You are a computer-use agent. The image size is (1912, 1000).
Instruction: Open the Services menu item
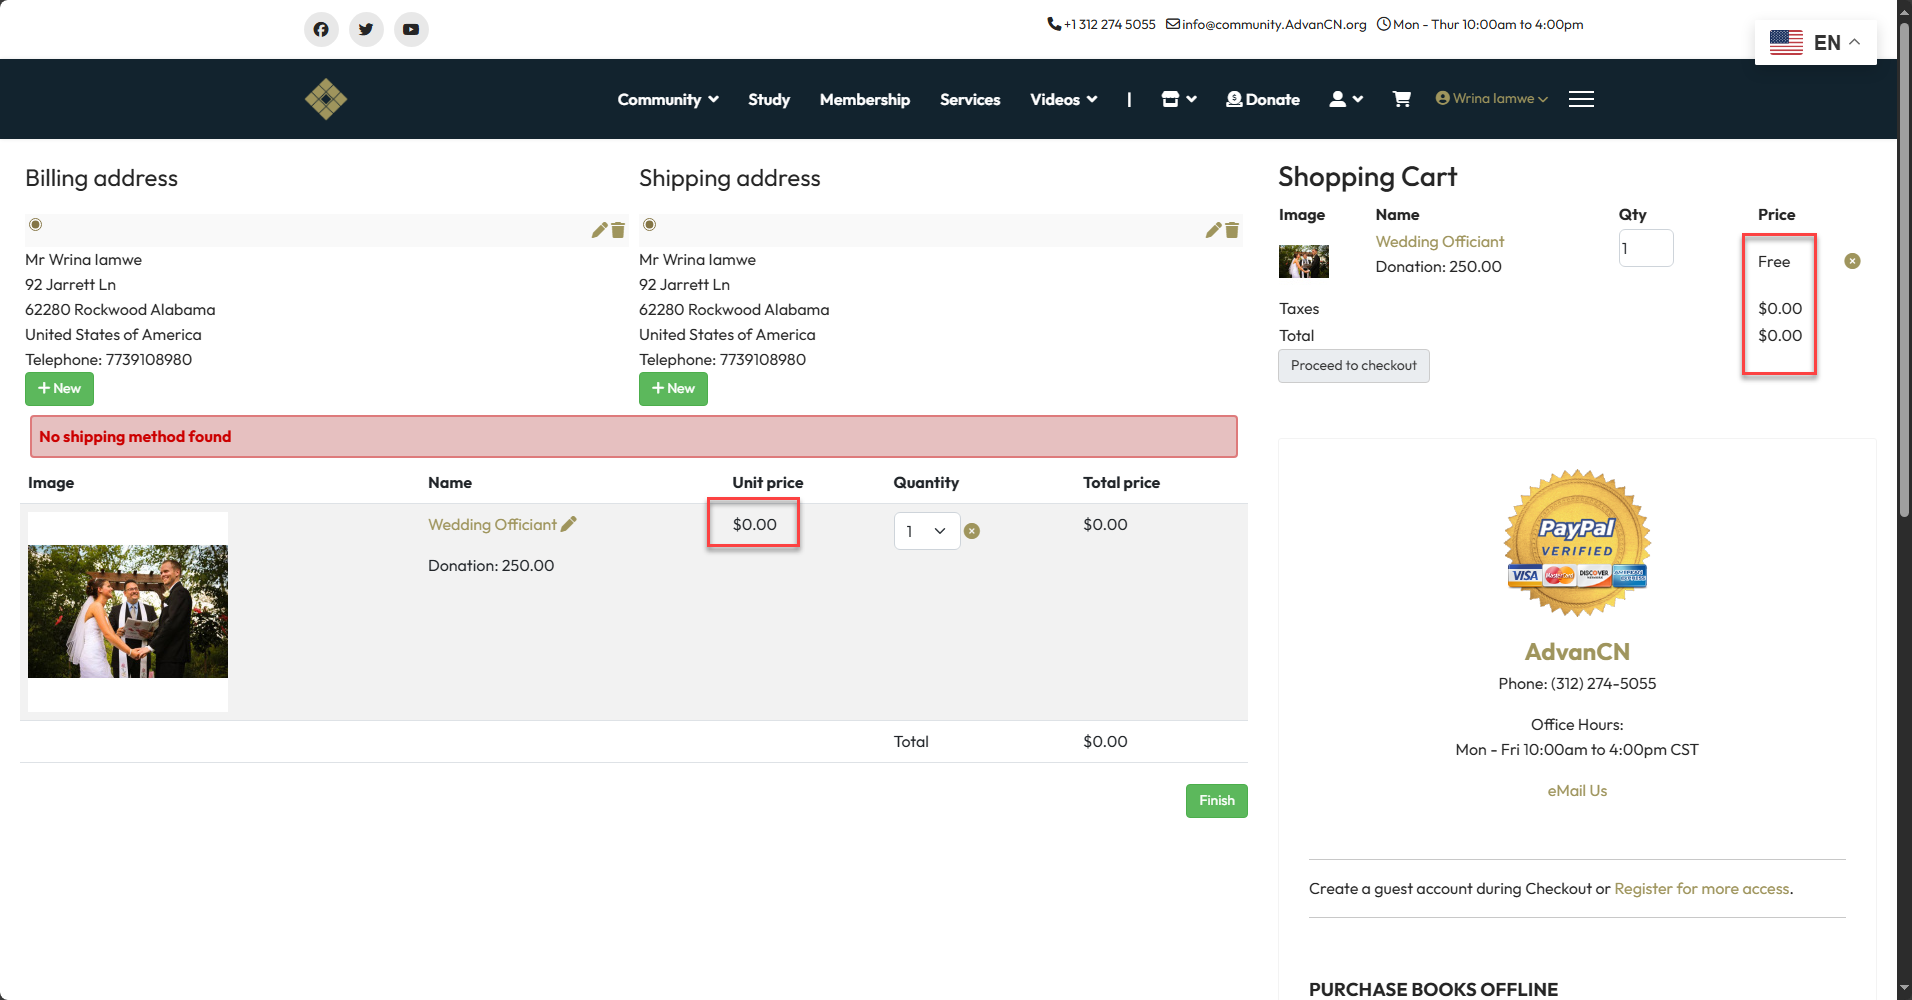pos(969,99)
